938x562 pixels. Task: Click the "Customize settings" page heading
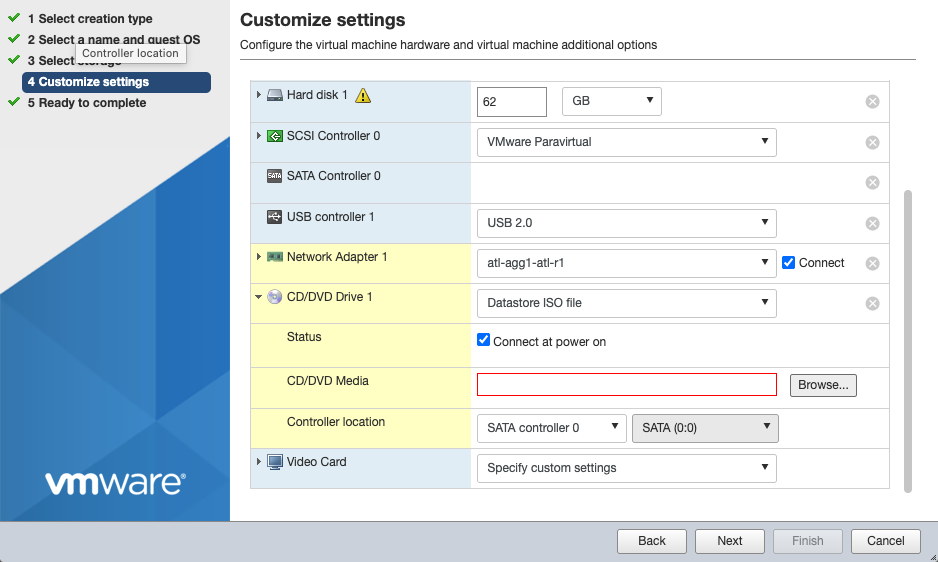pos(322,20)
